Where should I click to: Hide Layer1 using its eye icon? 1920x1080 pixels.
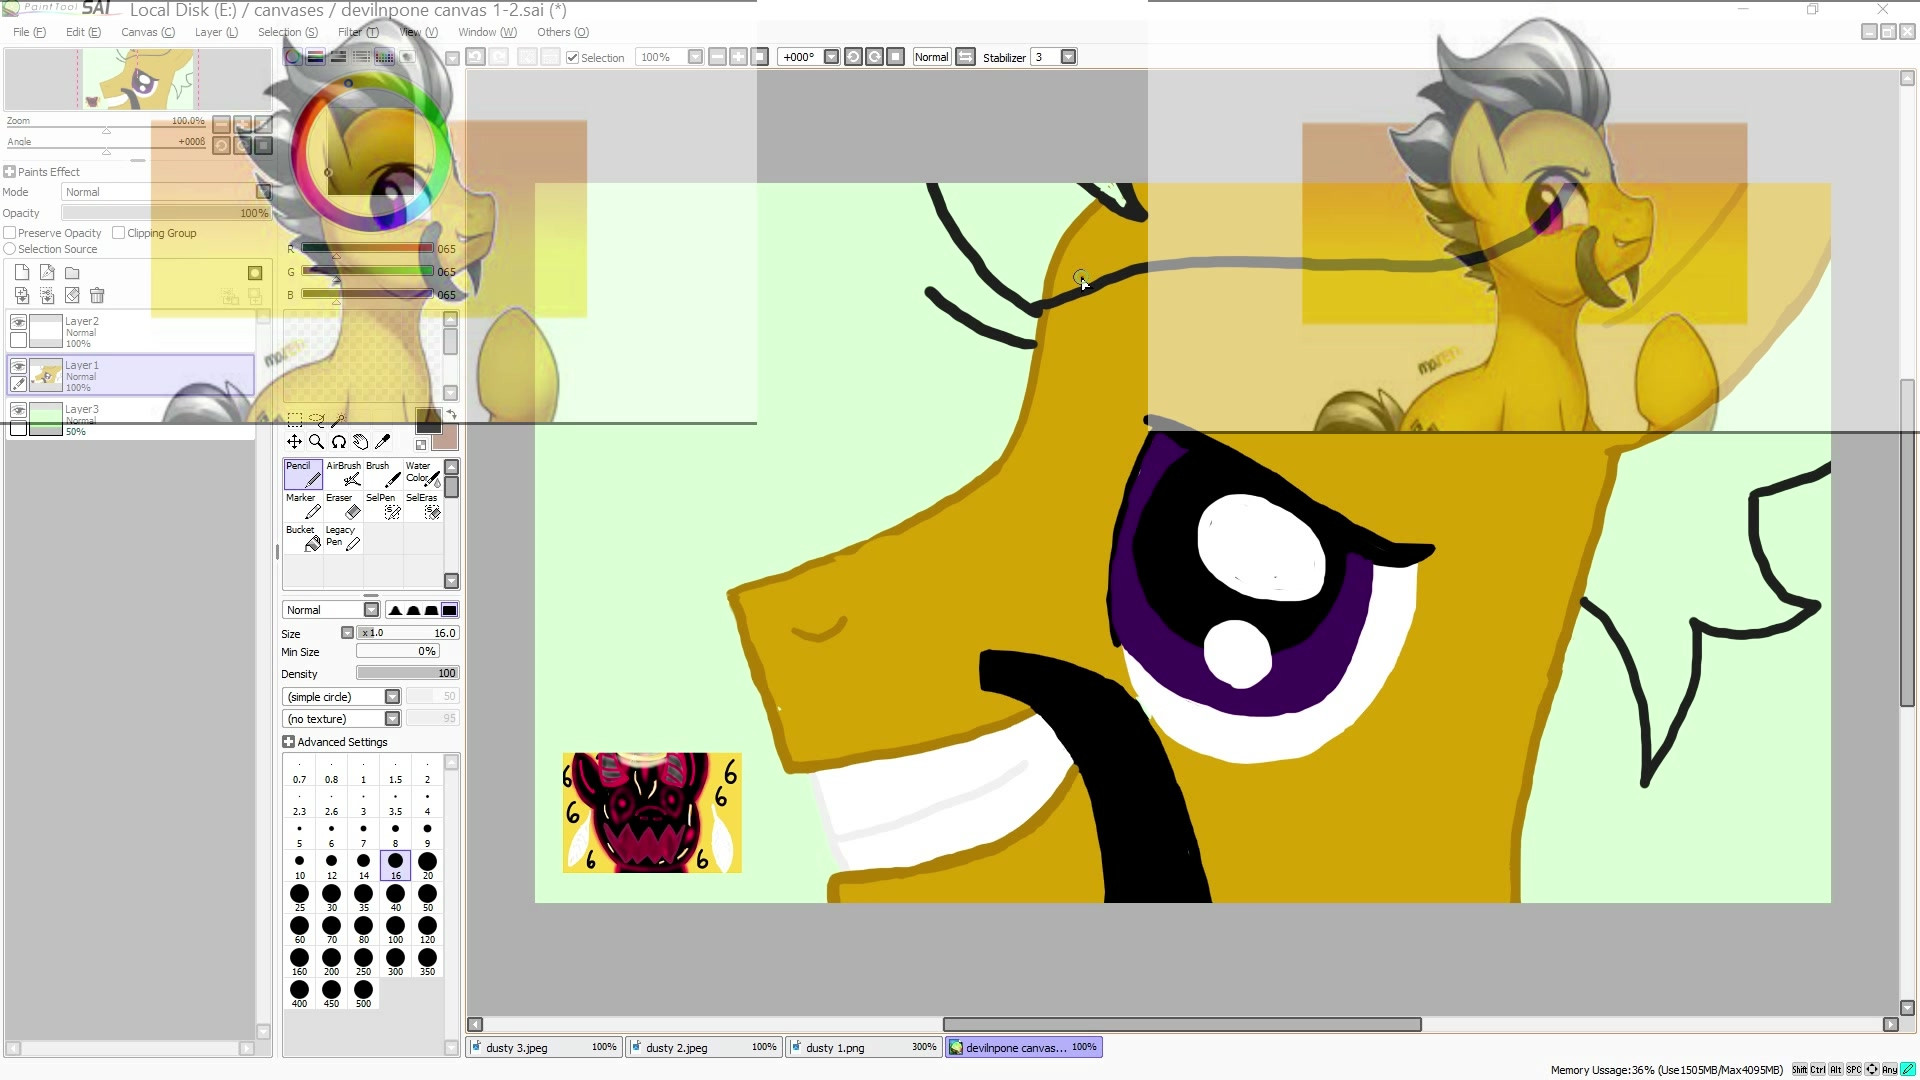point(18,366)
